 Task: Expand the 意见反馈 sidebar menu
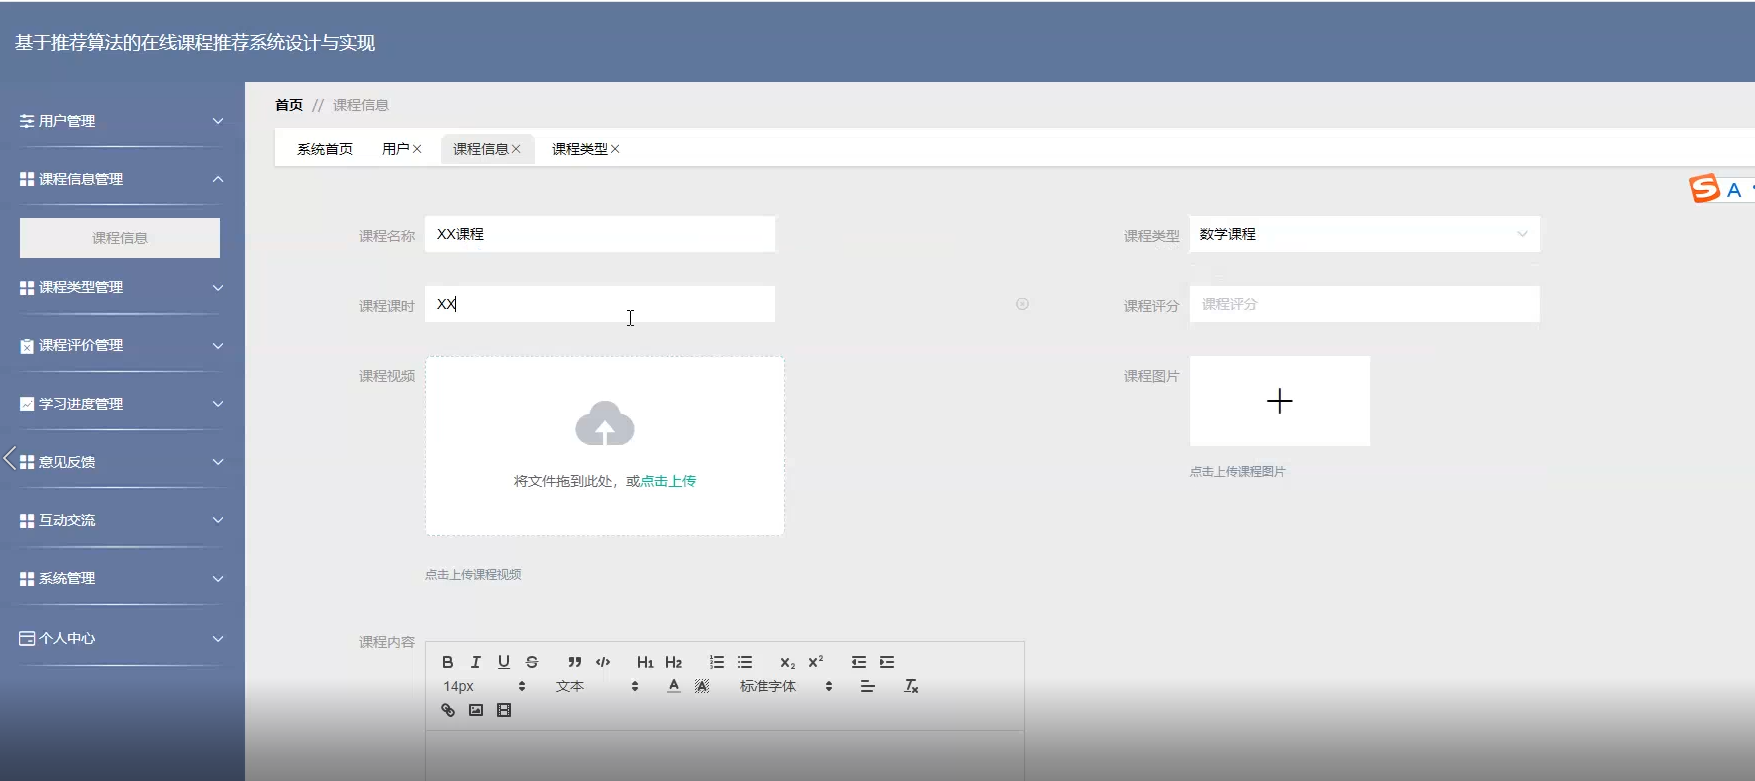pos(120,462)
